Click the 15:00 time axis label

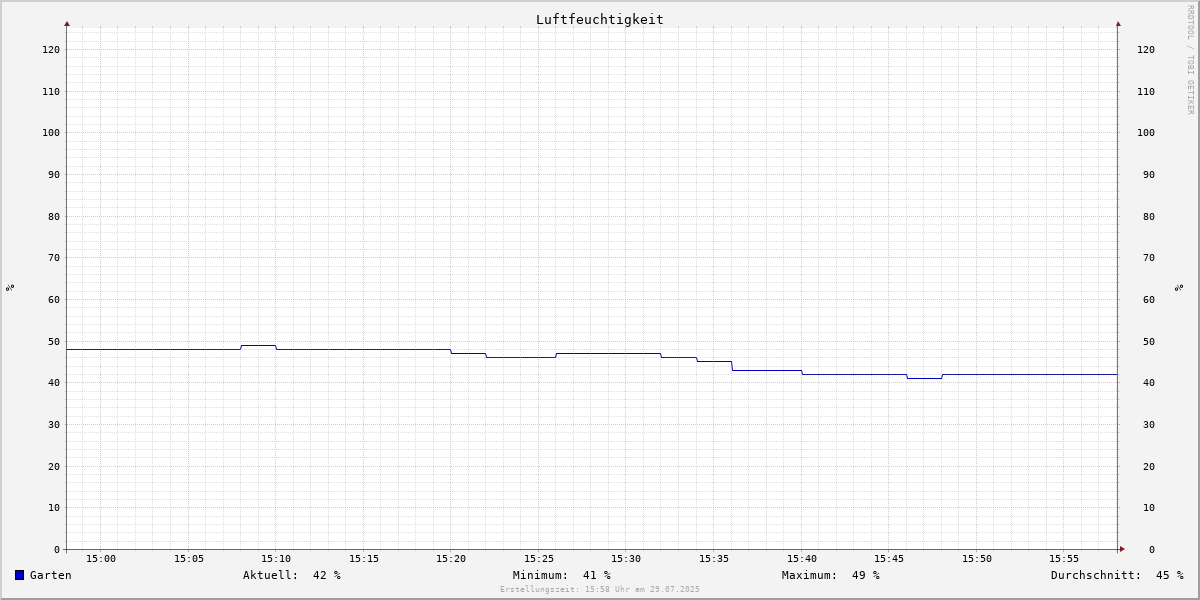pos(101,558)
